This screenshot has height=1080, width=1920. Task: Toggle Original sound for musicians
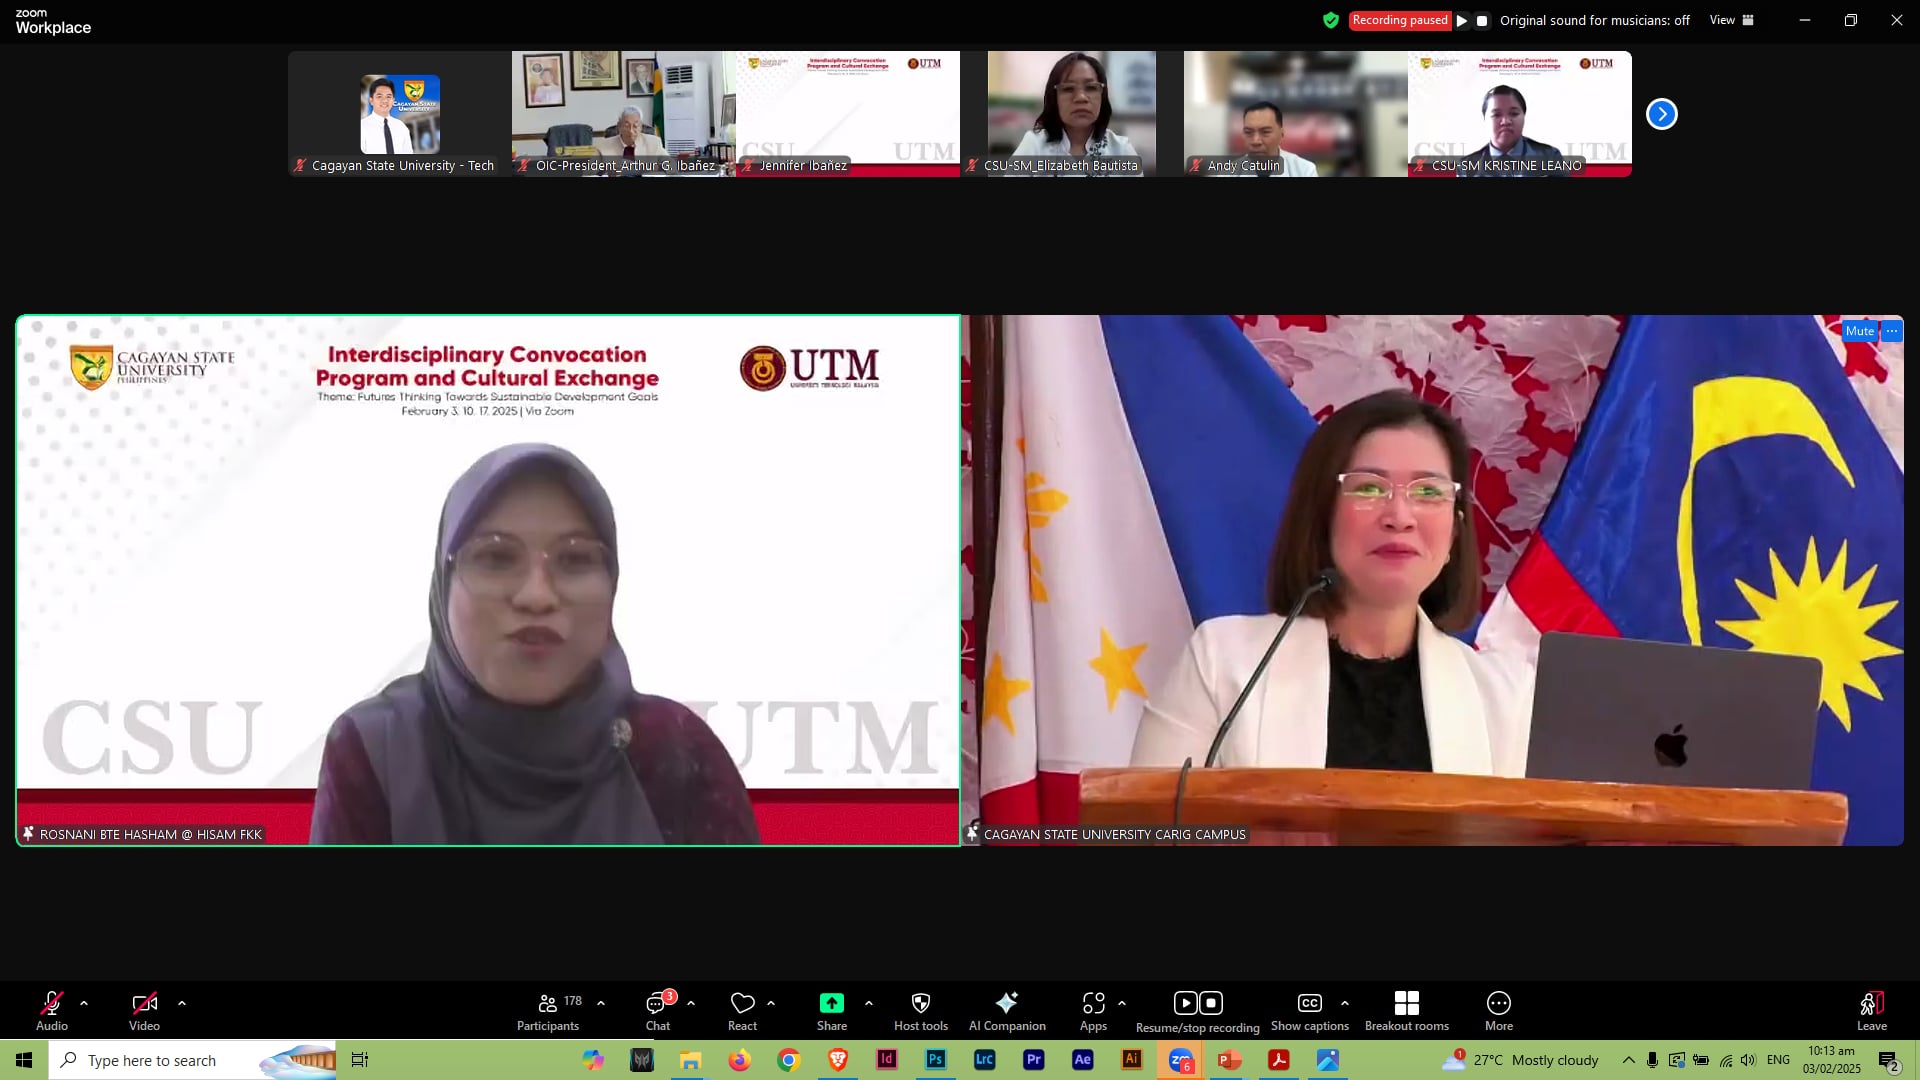point(1595,20)
